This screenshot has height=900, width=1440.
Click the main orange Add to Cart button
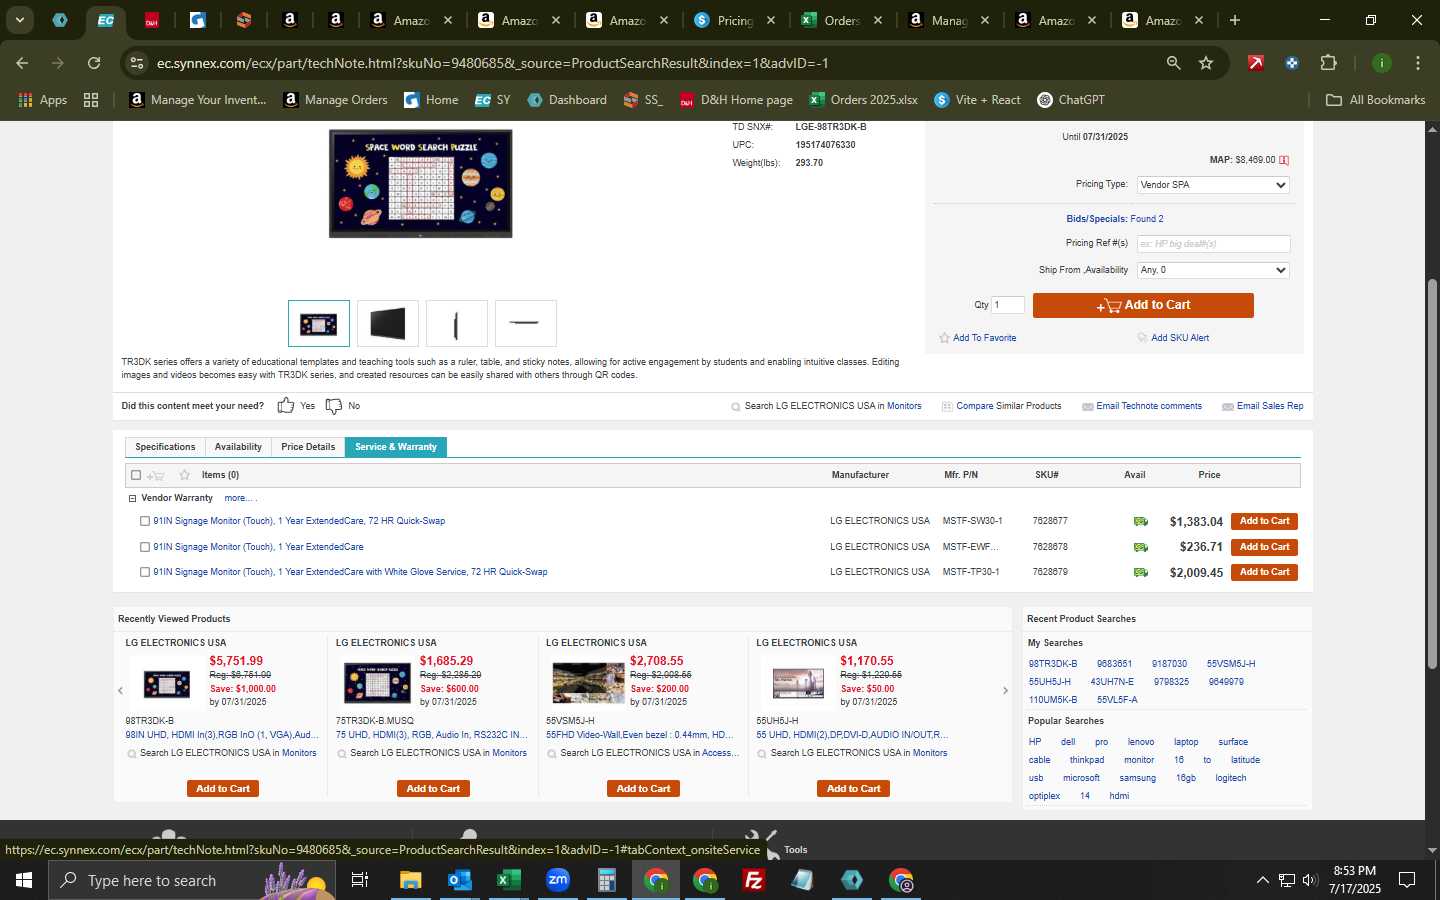[x=1143, y=305]
